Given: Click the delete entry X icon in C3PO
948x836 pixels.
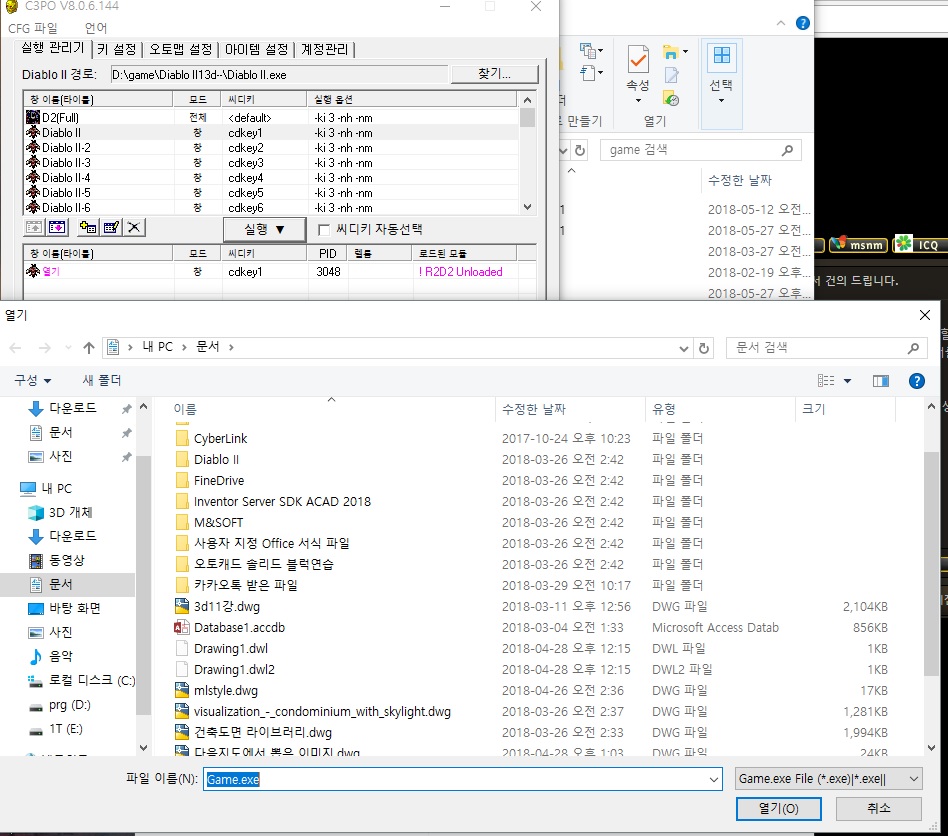Looking at the screenshot, I should 134,227.
